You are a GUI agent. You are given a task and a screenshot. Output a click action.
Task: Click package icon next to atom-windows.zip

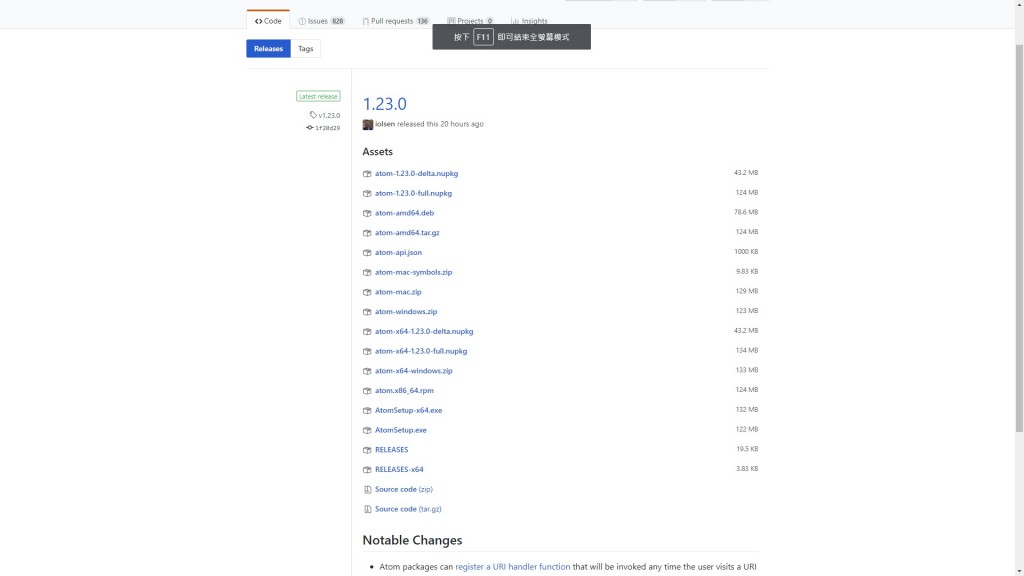[x=367, y=312]
